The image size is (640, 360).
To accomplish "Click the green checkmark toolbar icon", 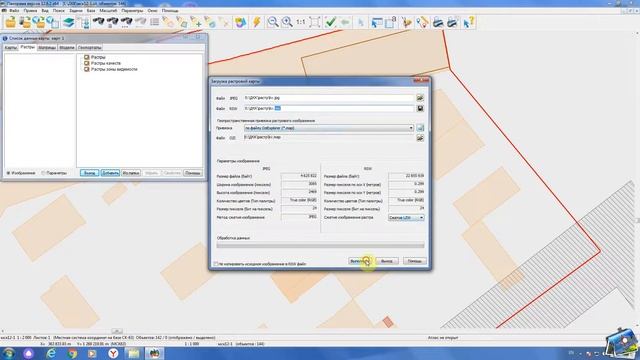I will point(330,22).
